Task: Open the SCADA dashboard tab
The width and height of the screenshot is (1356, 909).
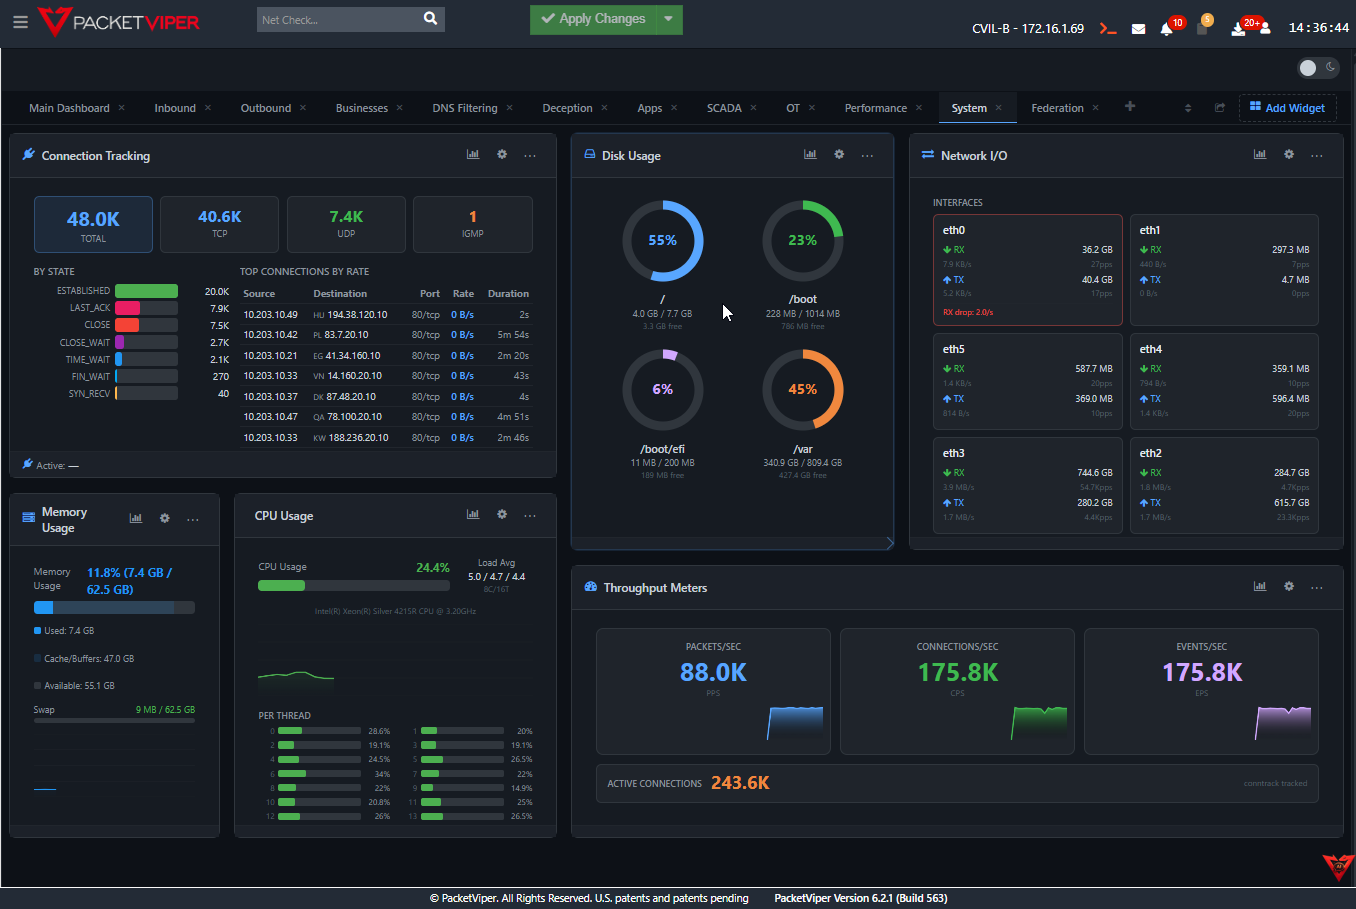Action: tap(723, 107)
